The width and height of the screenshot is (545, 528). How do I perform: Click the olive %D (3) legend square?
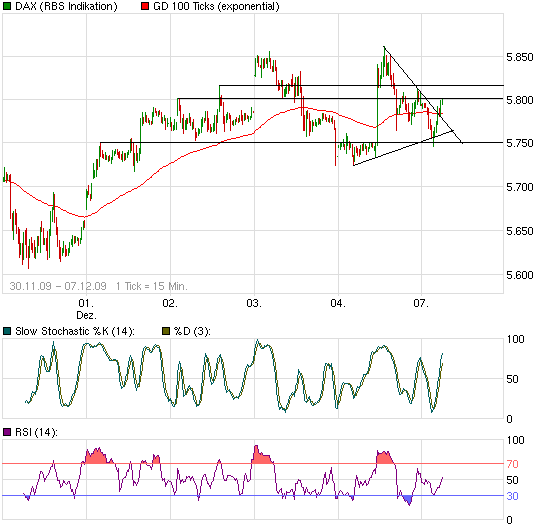[166, 331]
